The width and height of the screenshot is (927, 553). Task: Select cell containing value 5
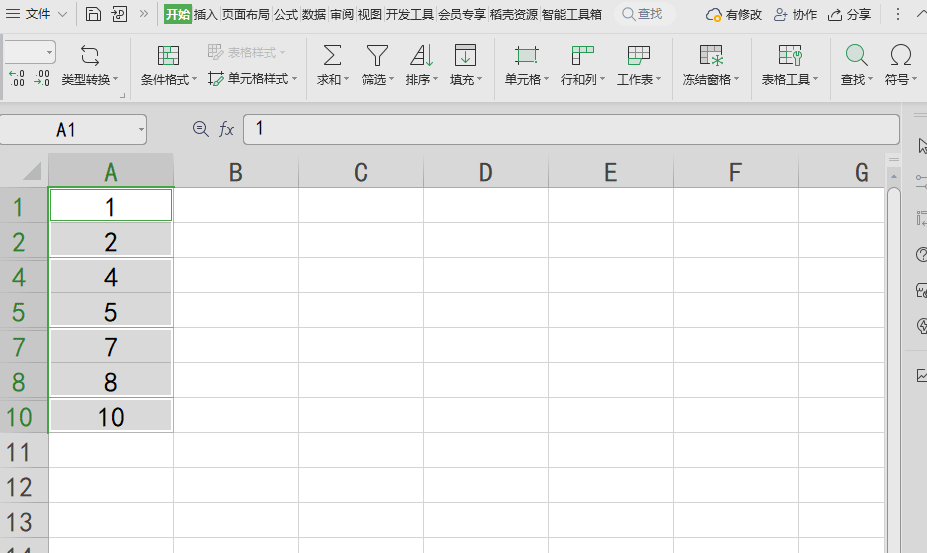click(x=111, y=311)
